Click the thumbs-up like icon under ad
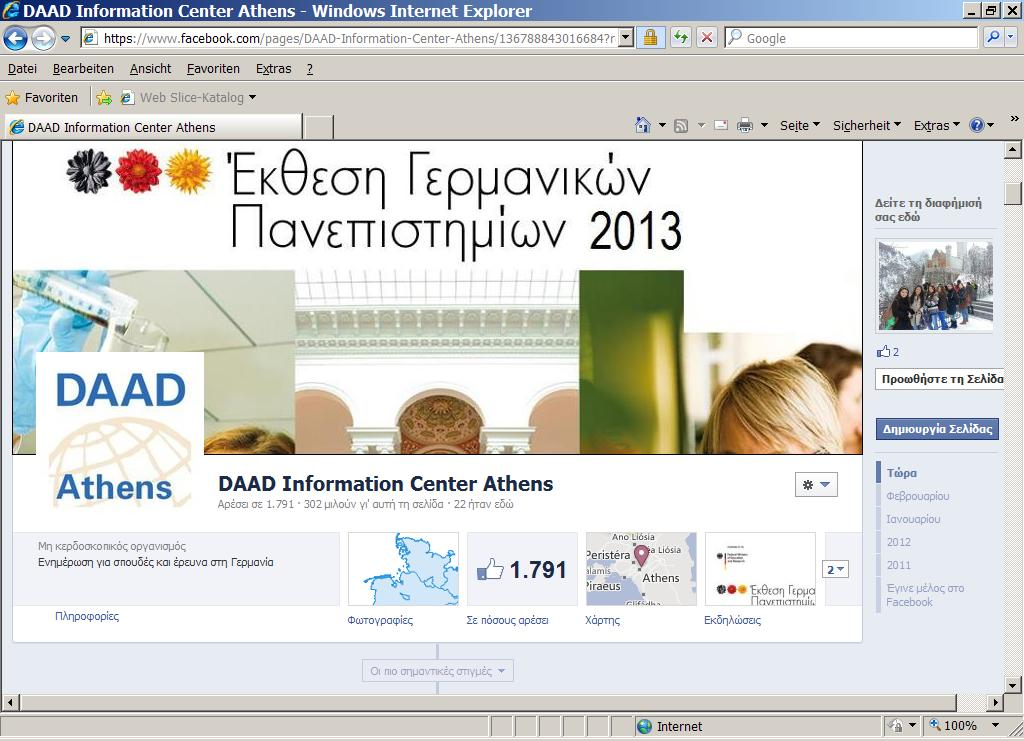Image resolution: width=1024 pixels, height=741 pixels. 883,351
